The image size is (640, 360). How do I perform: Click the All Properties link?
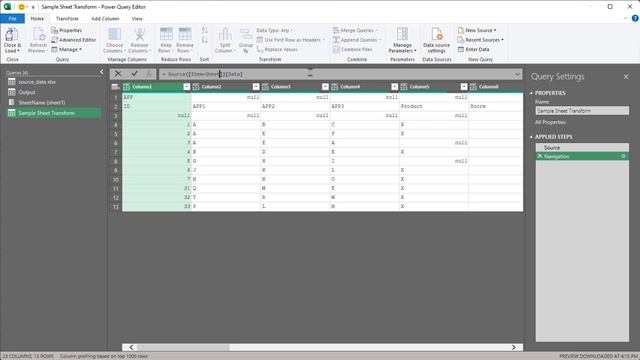(x=551, y=122)
